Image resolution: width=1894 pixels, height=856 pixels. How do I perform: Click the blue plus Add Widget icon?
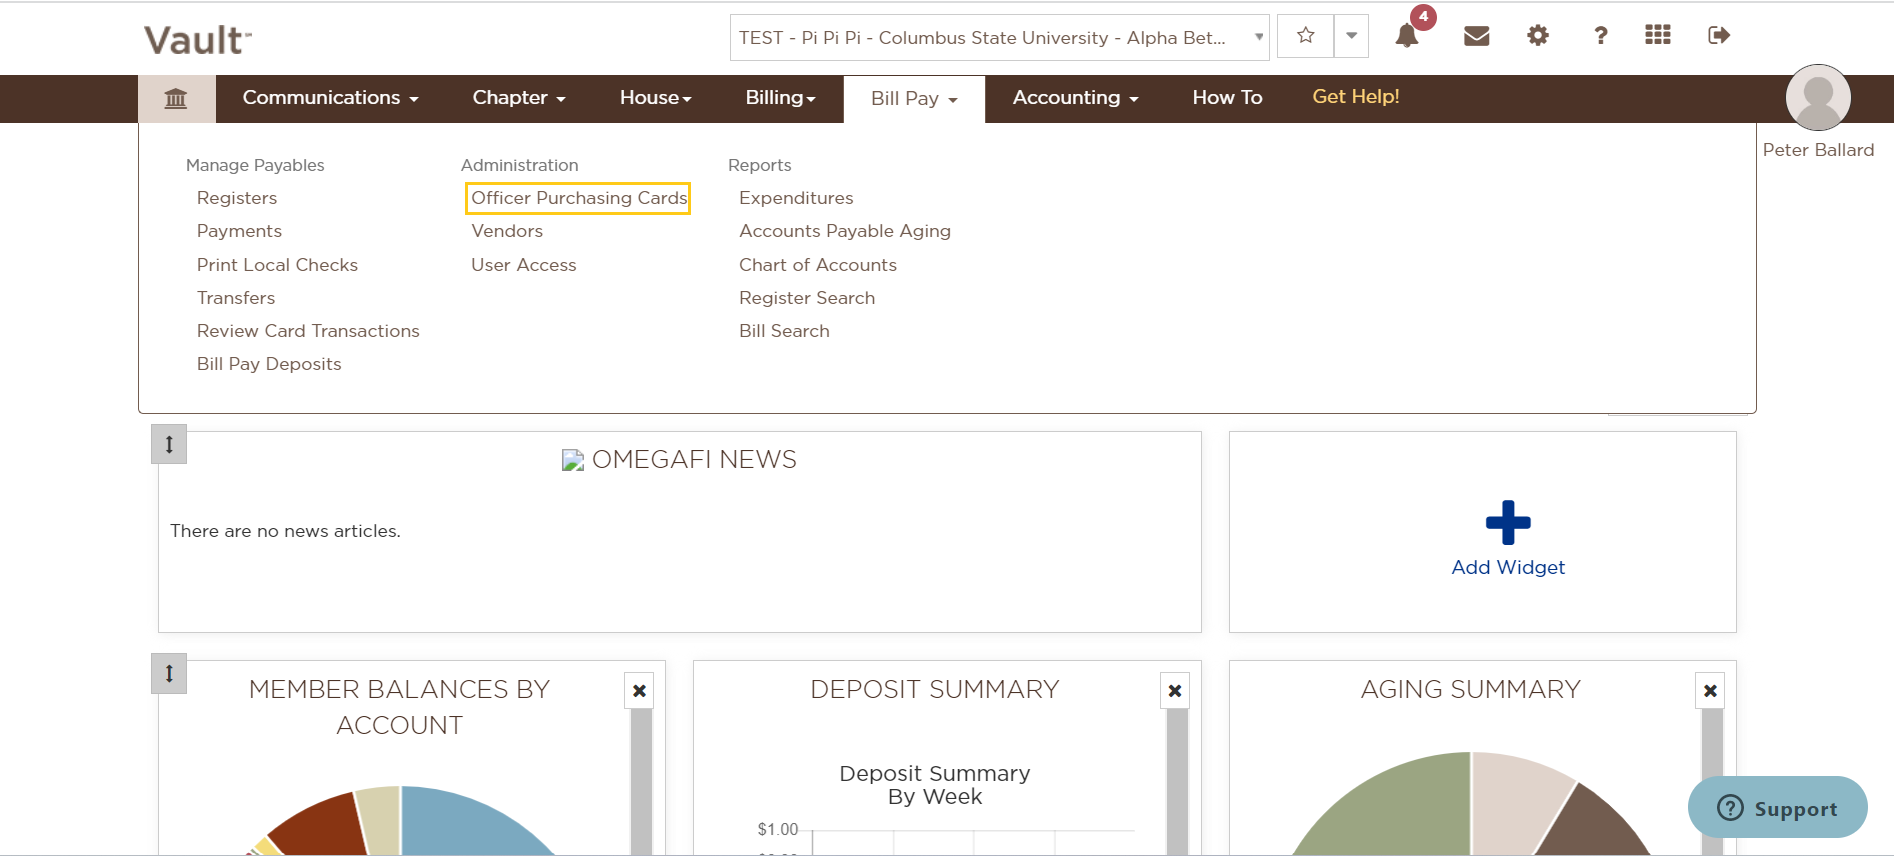coord(1508,522)
